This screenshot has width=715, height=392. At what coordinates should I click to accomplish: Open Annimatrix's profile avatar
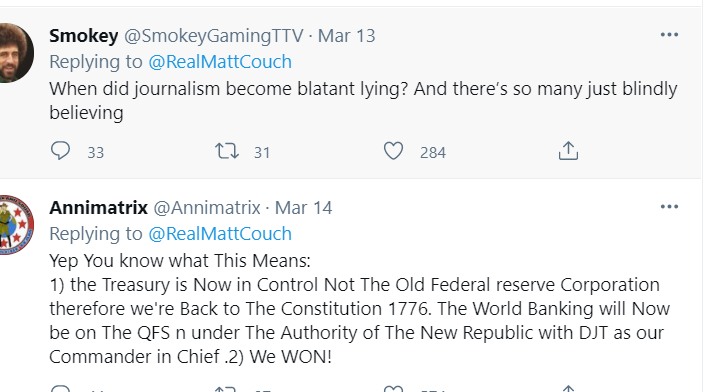[16, 225]
